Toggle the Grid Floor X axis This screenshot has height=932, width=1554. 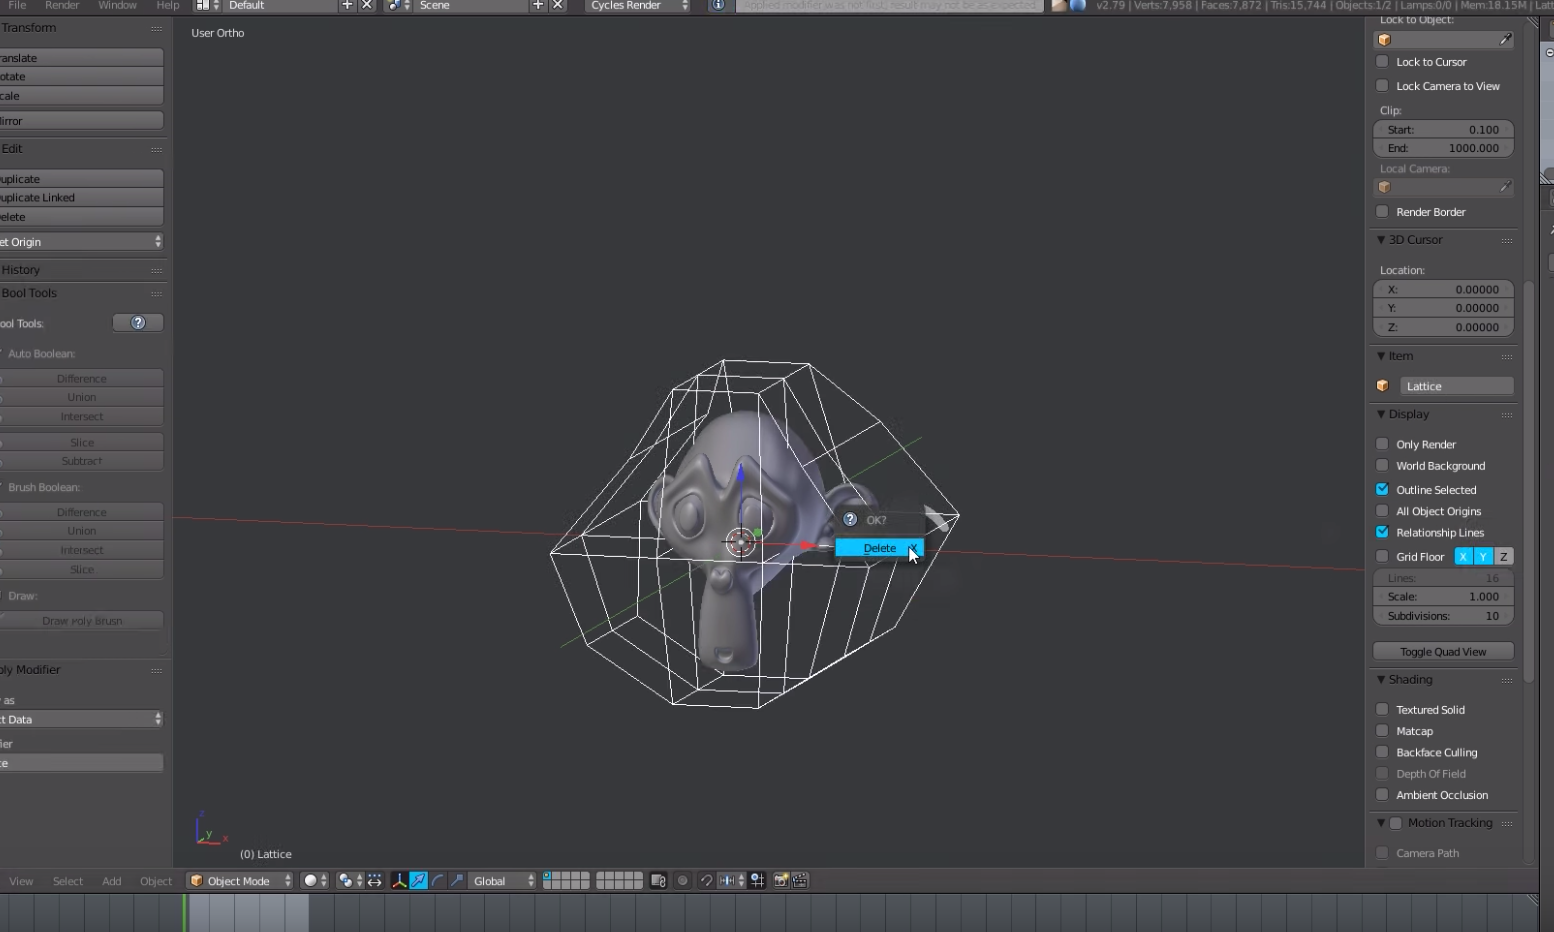pos(1464,557)
